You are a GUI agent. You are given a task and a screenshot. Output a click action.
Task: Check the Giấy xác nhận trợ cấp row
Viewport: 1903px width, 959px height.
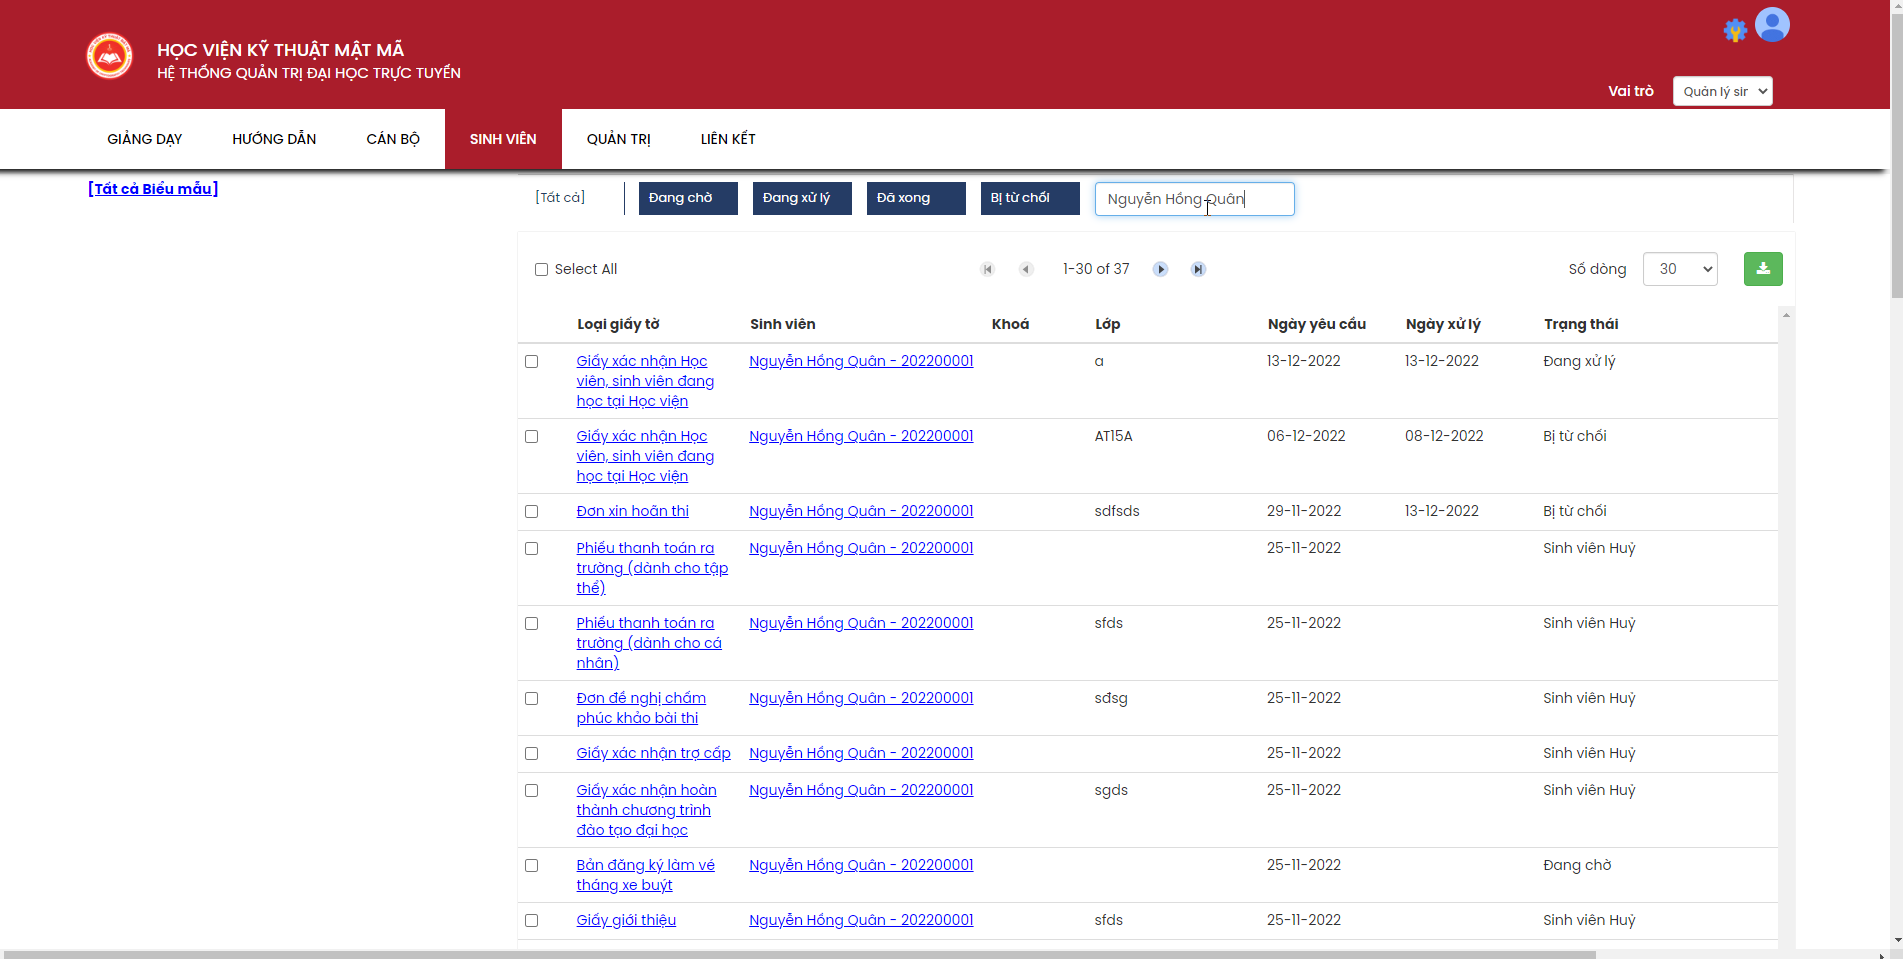tap(531, 754)
